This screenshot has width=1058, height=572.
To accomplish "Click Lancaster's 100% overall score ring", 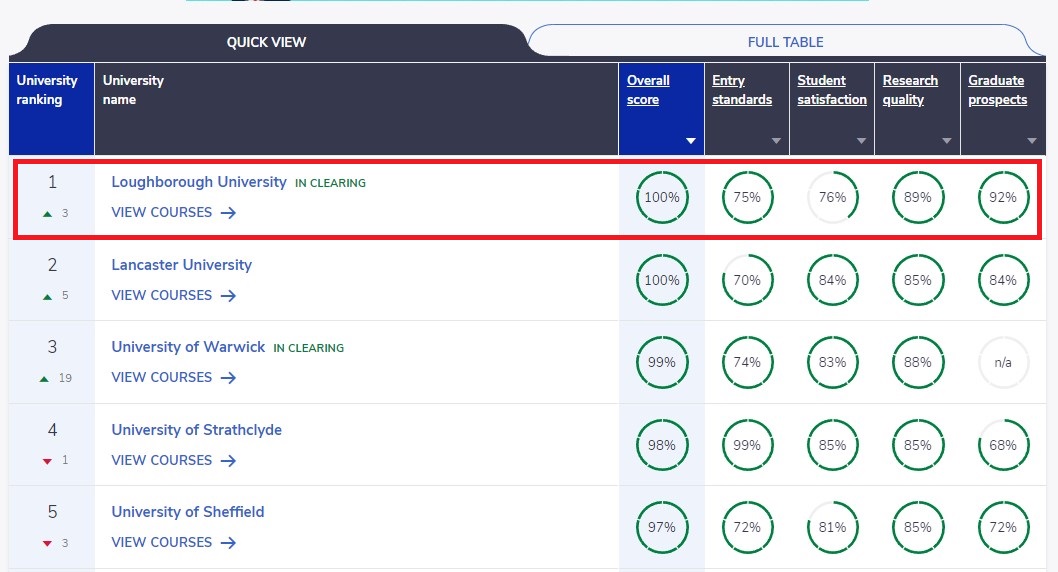I will tap(662, 280).
